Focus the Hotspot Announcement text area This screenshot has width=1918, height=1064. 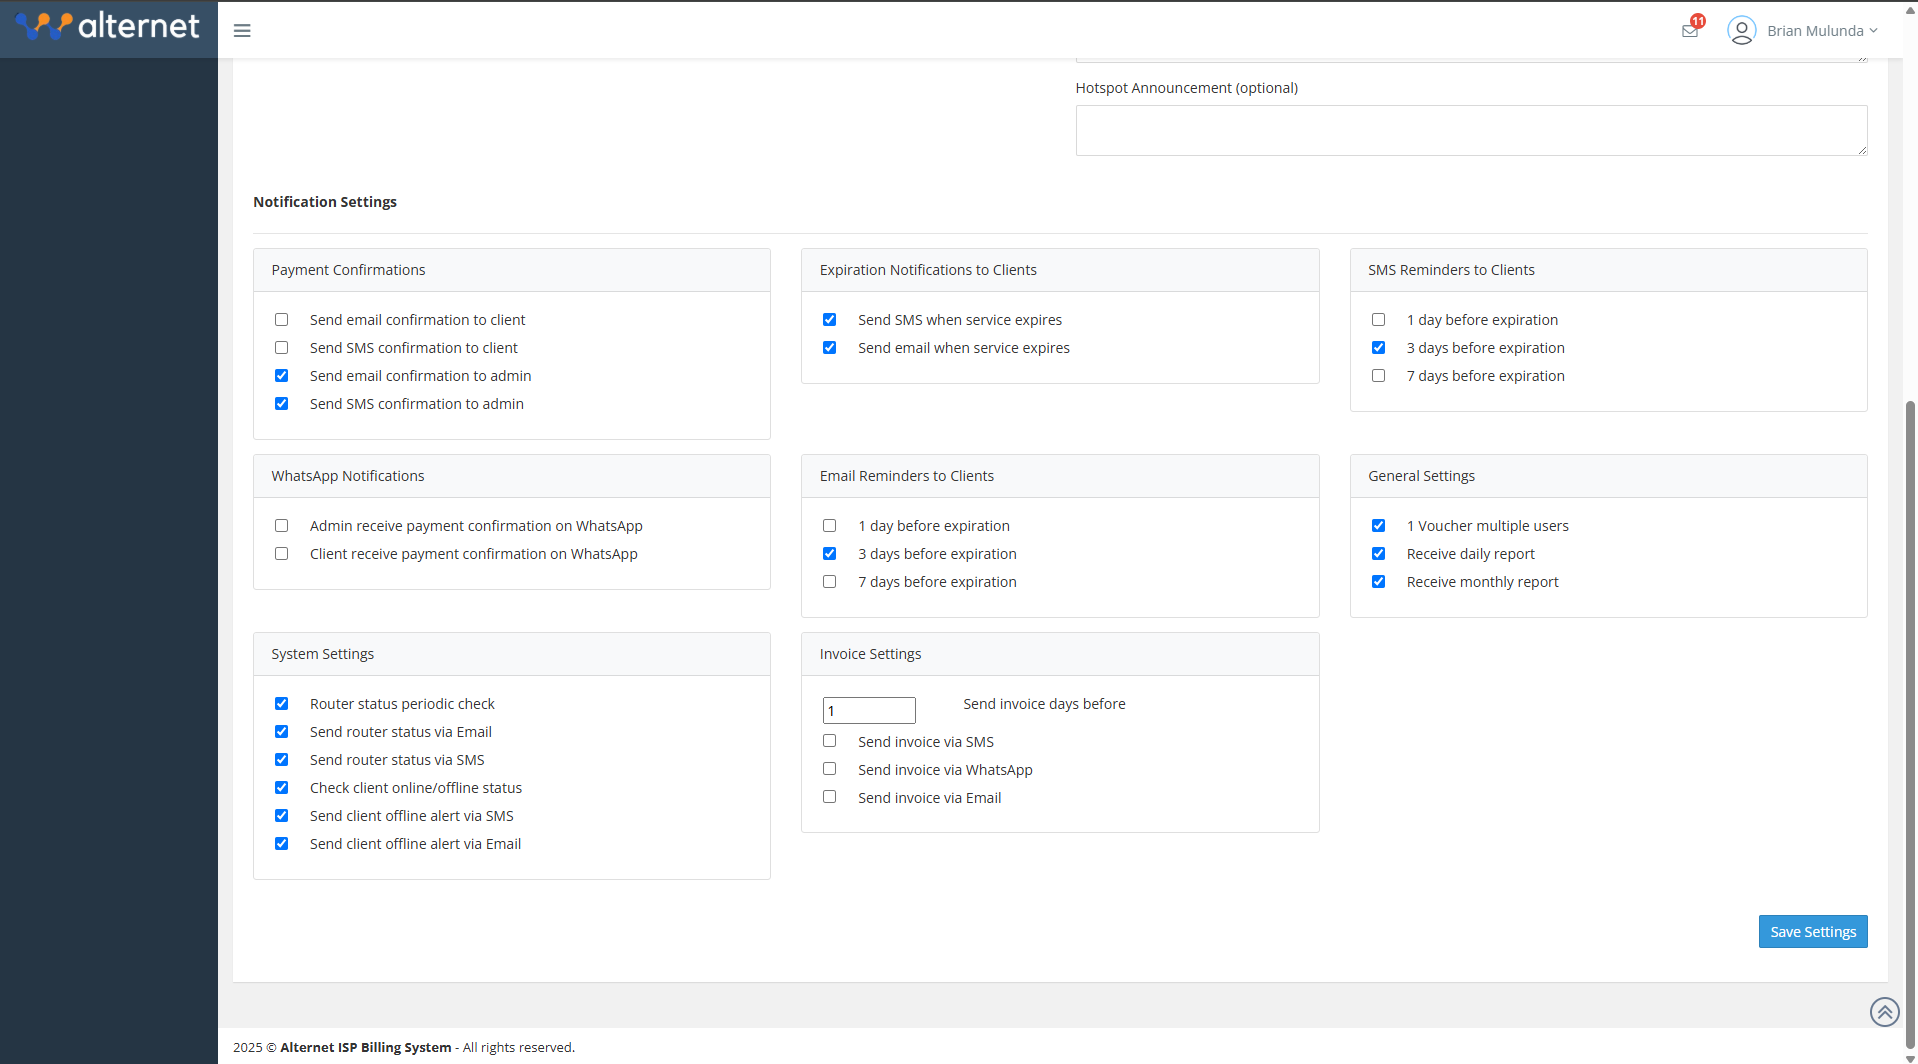tap(1470, 131)
